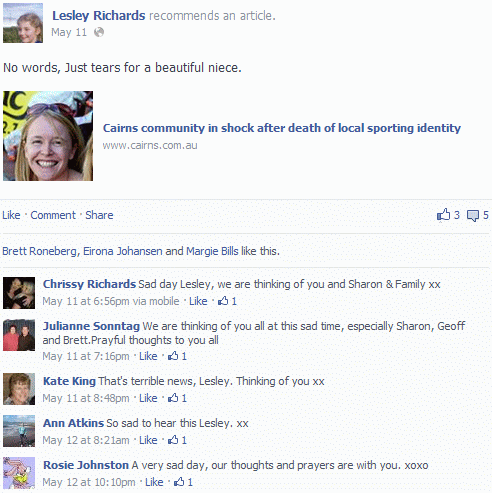Like Lesley Richards' post

[x=11, y=215]
